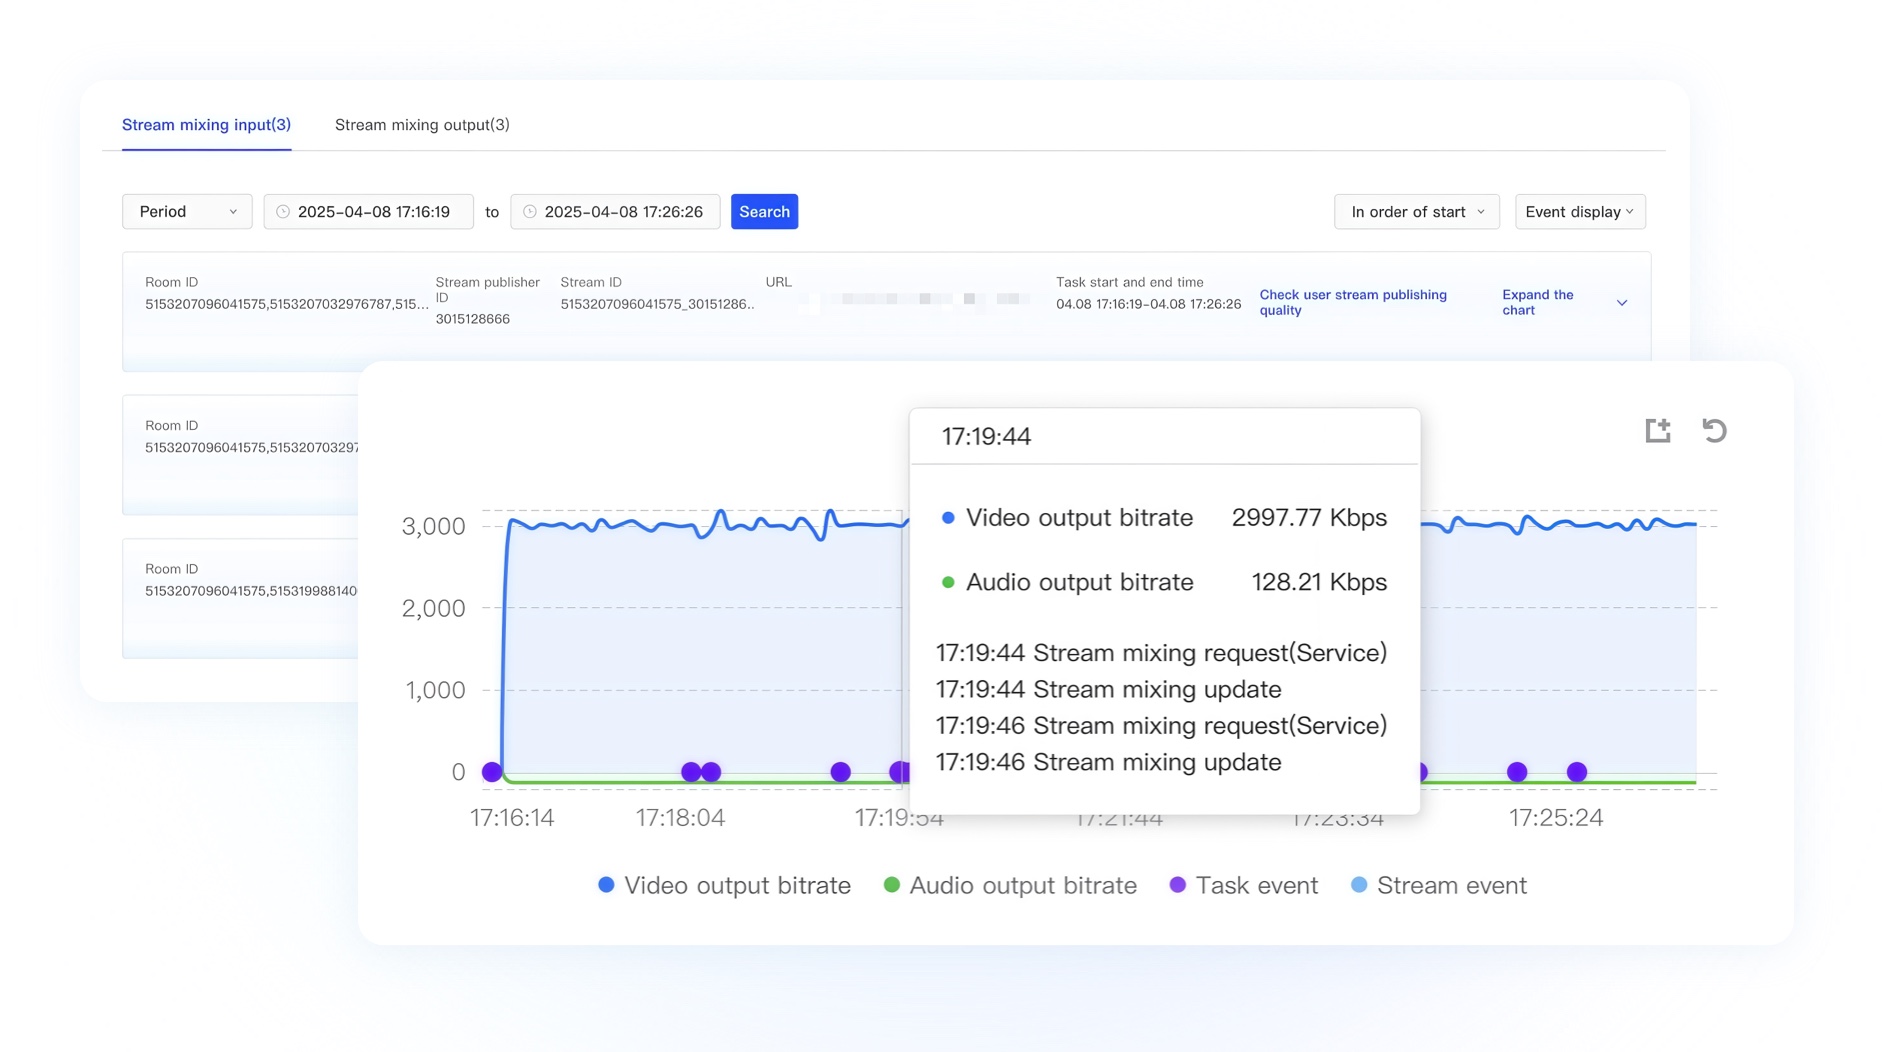Toggle Task event legend item
Screen dimensions: 1882x1052
click(x=1243, y=885)
